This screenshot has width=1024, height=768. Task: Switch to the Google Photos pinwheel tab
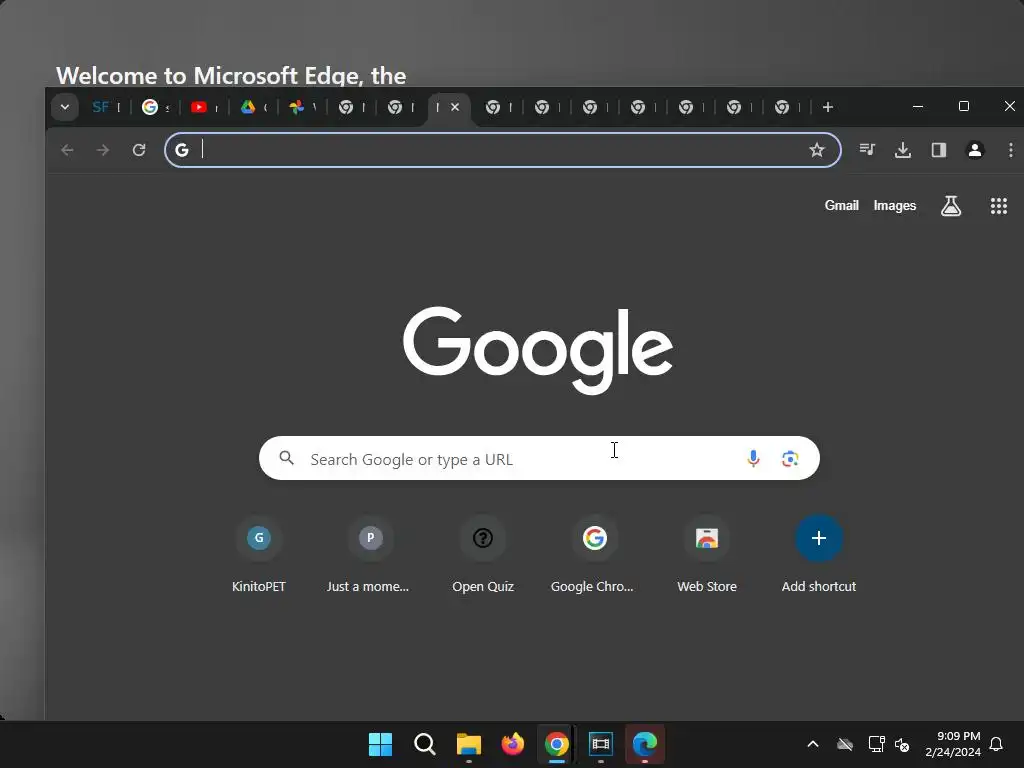[x=302, y=107]
